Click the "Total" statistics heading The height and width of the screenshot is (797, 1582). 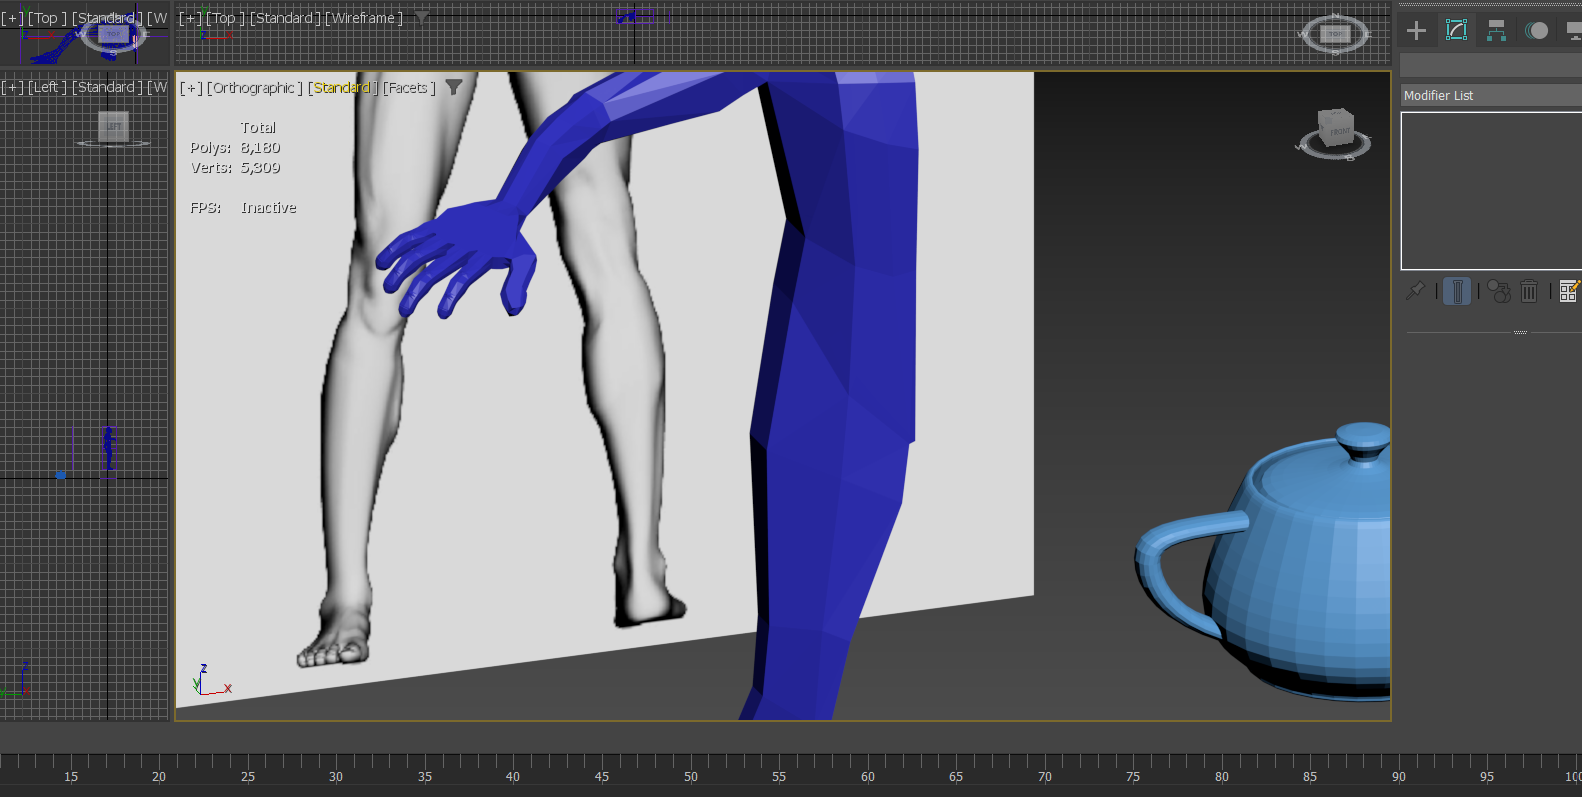click(x=258, y=128)
